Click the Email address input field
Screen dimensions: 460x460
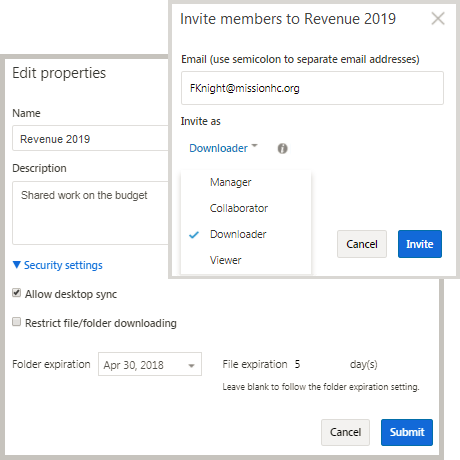(x=312, y=88)
